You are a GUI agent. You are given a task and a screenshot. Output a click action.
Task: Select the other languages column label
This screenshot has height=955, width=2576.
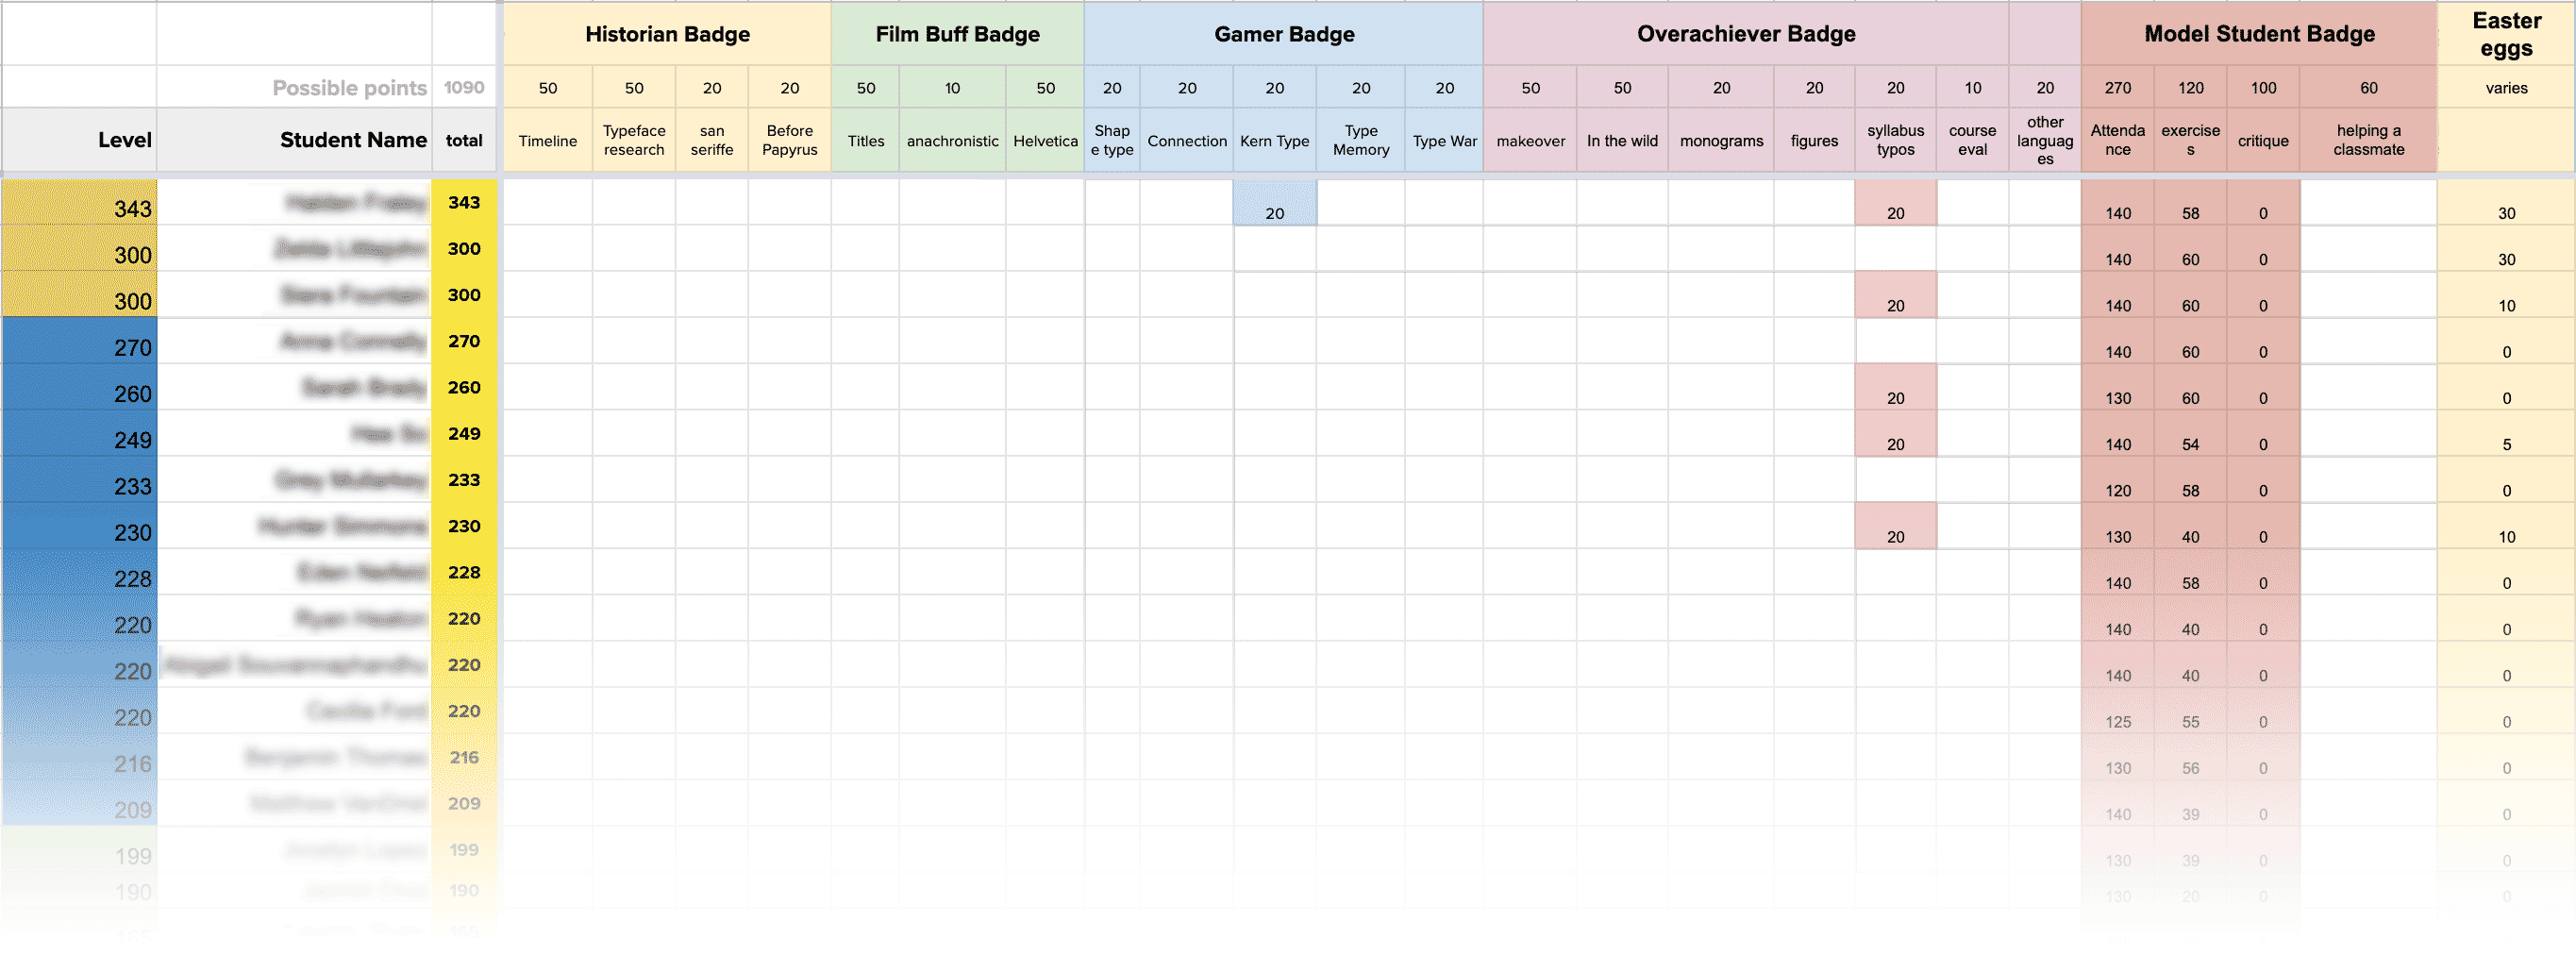click(2045, 140)
